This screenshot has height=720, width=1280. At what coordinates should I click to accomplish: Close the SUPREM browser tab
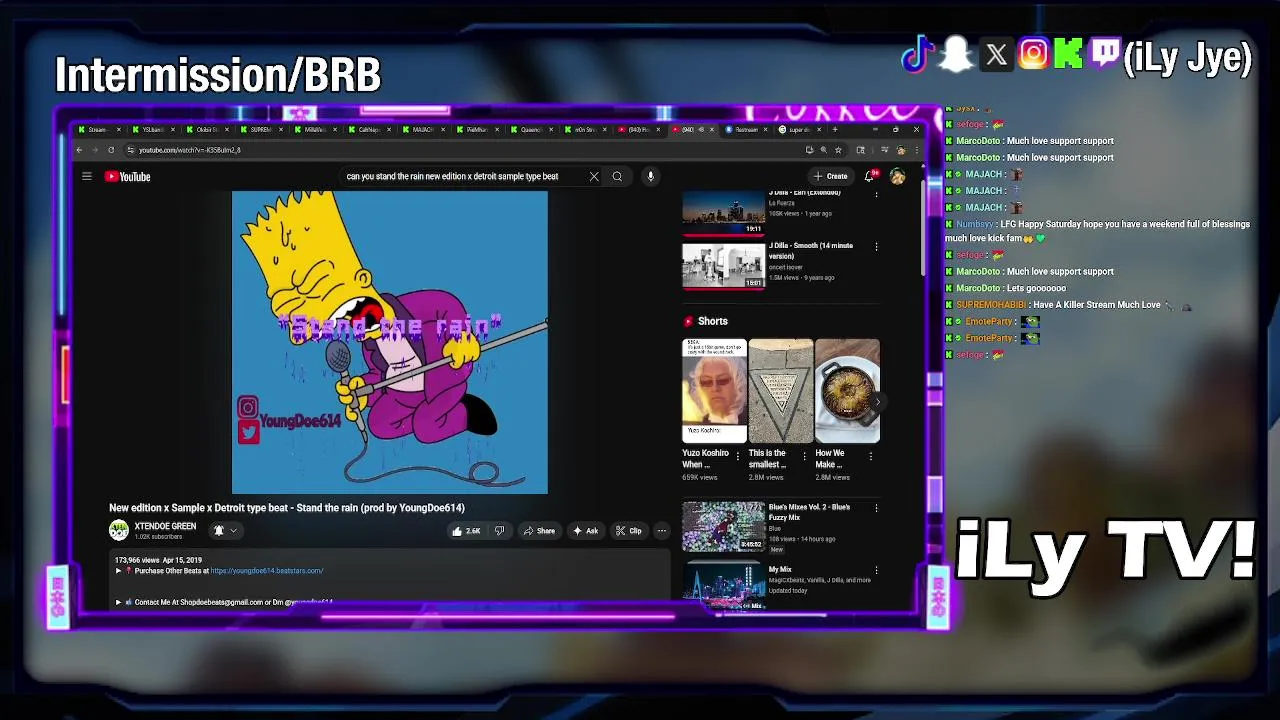tap(282, 129)
